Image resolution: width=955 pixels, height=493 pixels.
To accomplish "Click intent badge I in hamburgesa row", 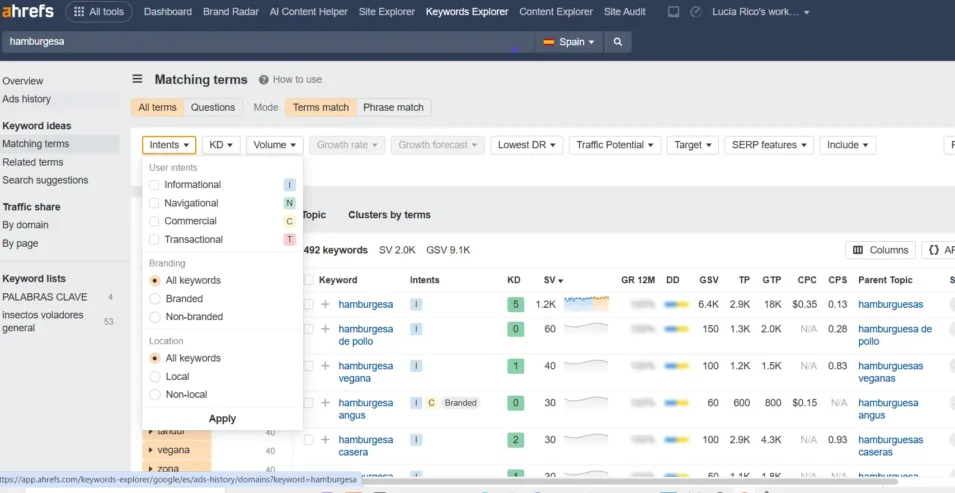I will [416, 304].
